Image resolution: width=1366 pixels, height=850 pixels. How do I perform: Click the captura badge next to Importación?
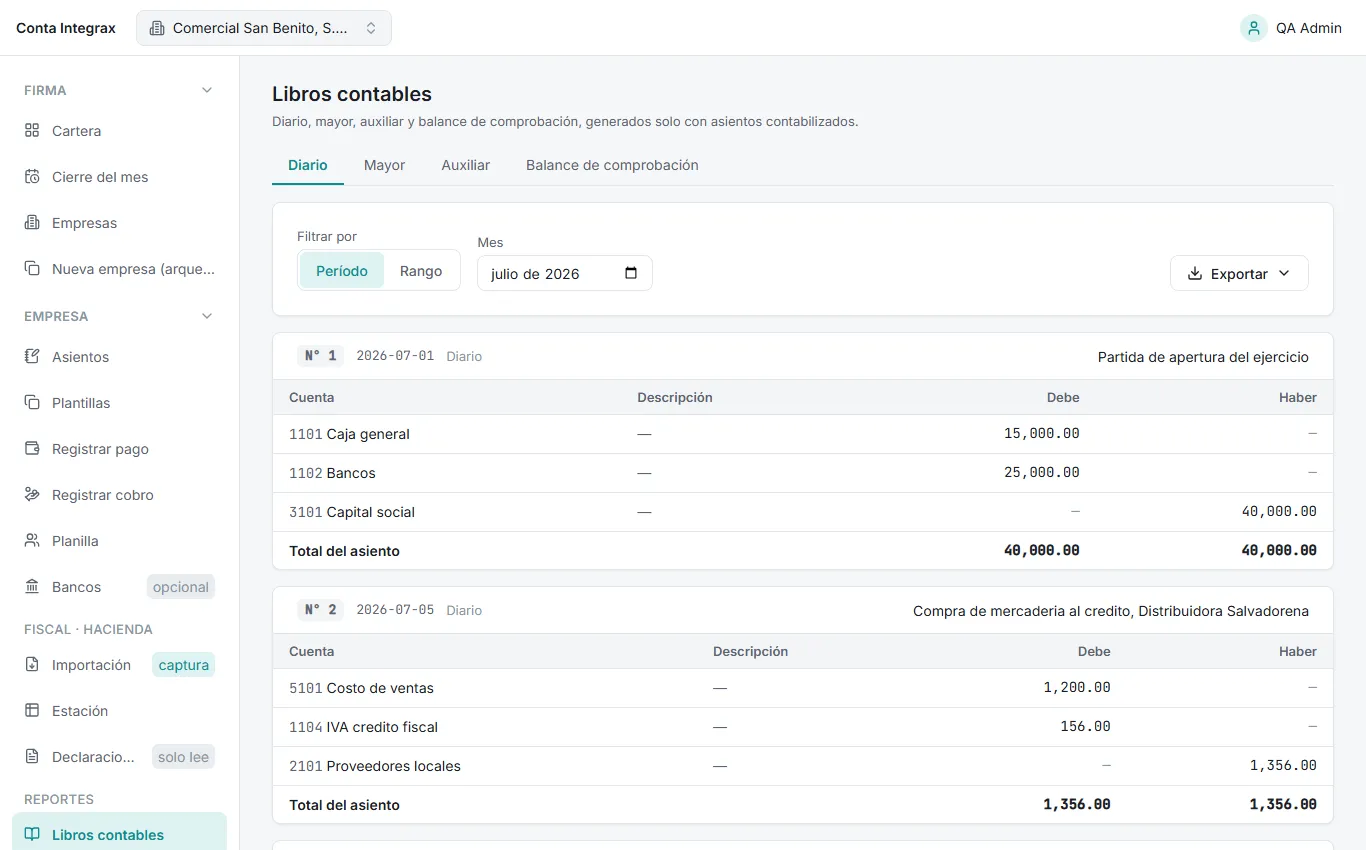pos(184,665)
